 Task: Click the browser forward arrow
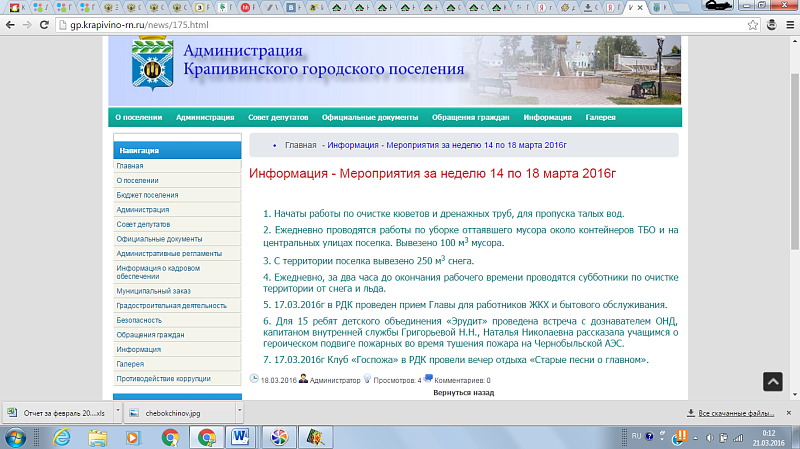coord(27,24)
